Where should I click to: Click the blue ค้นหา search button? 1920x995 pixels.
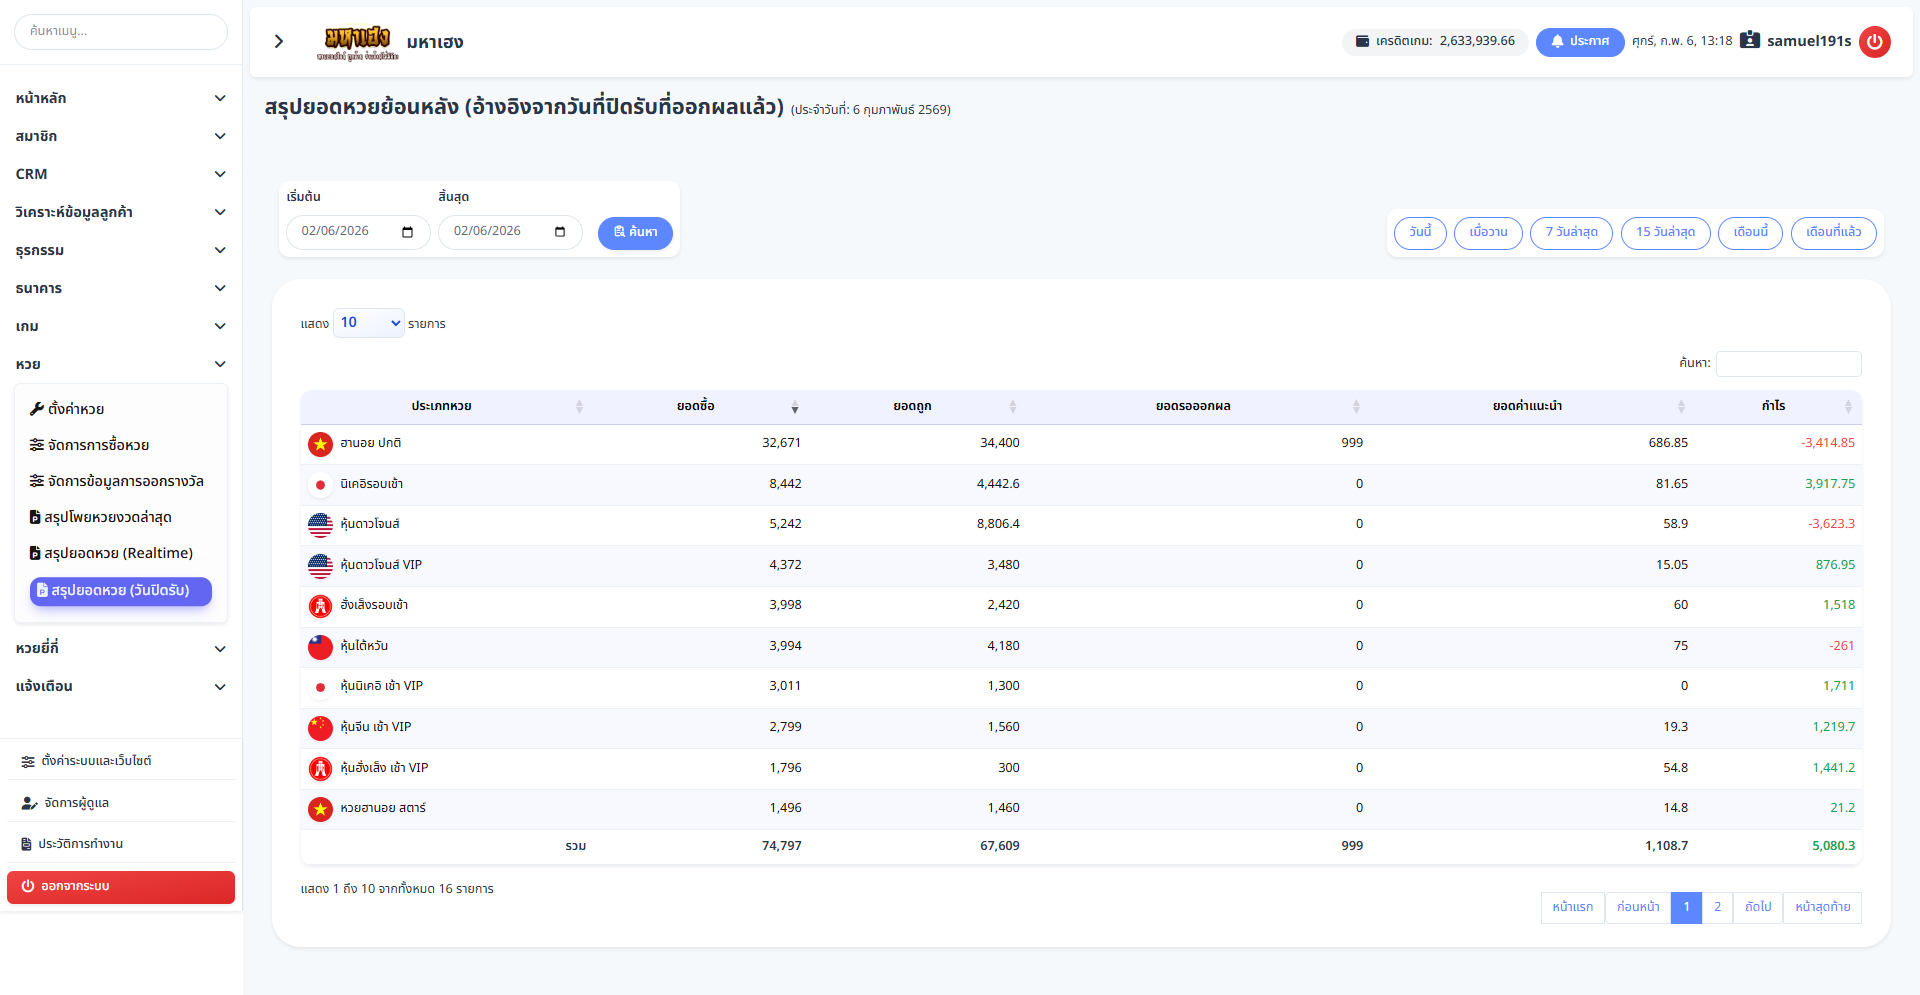[635, 232]
